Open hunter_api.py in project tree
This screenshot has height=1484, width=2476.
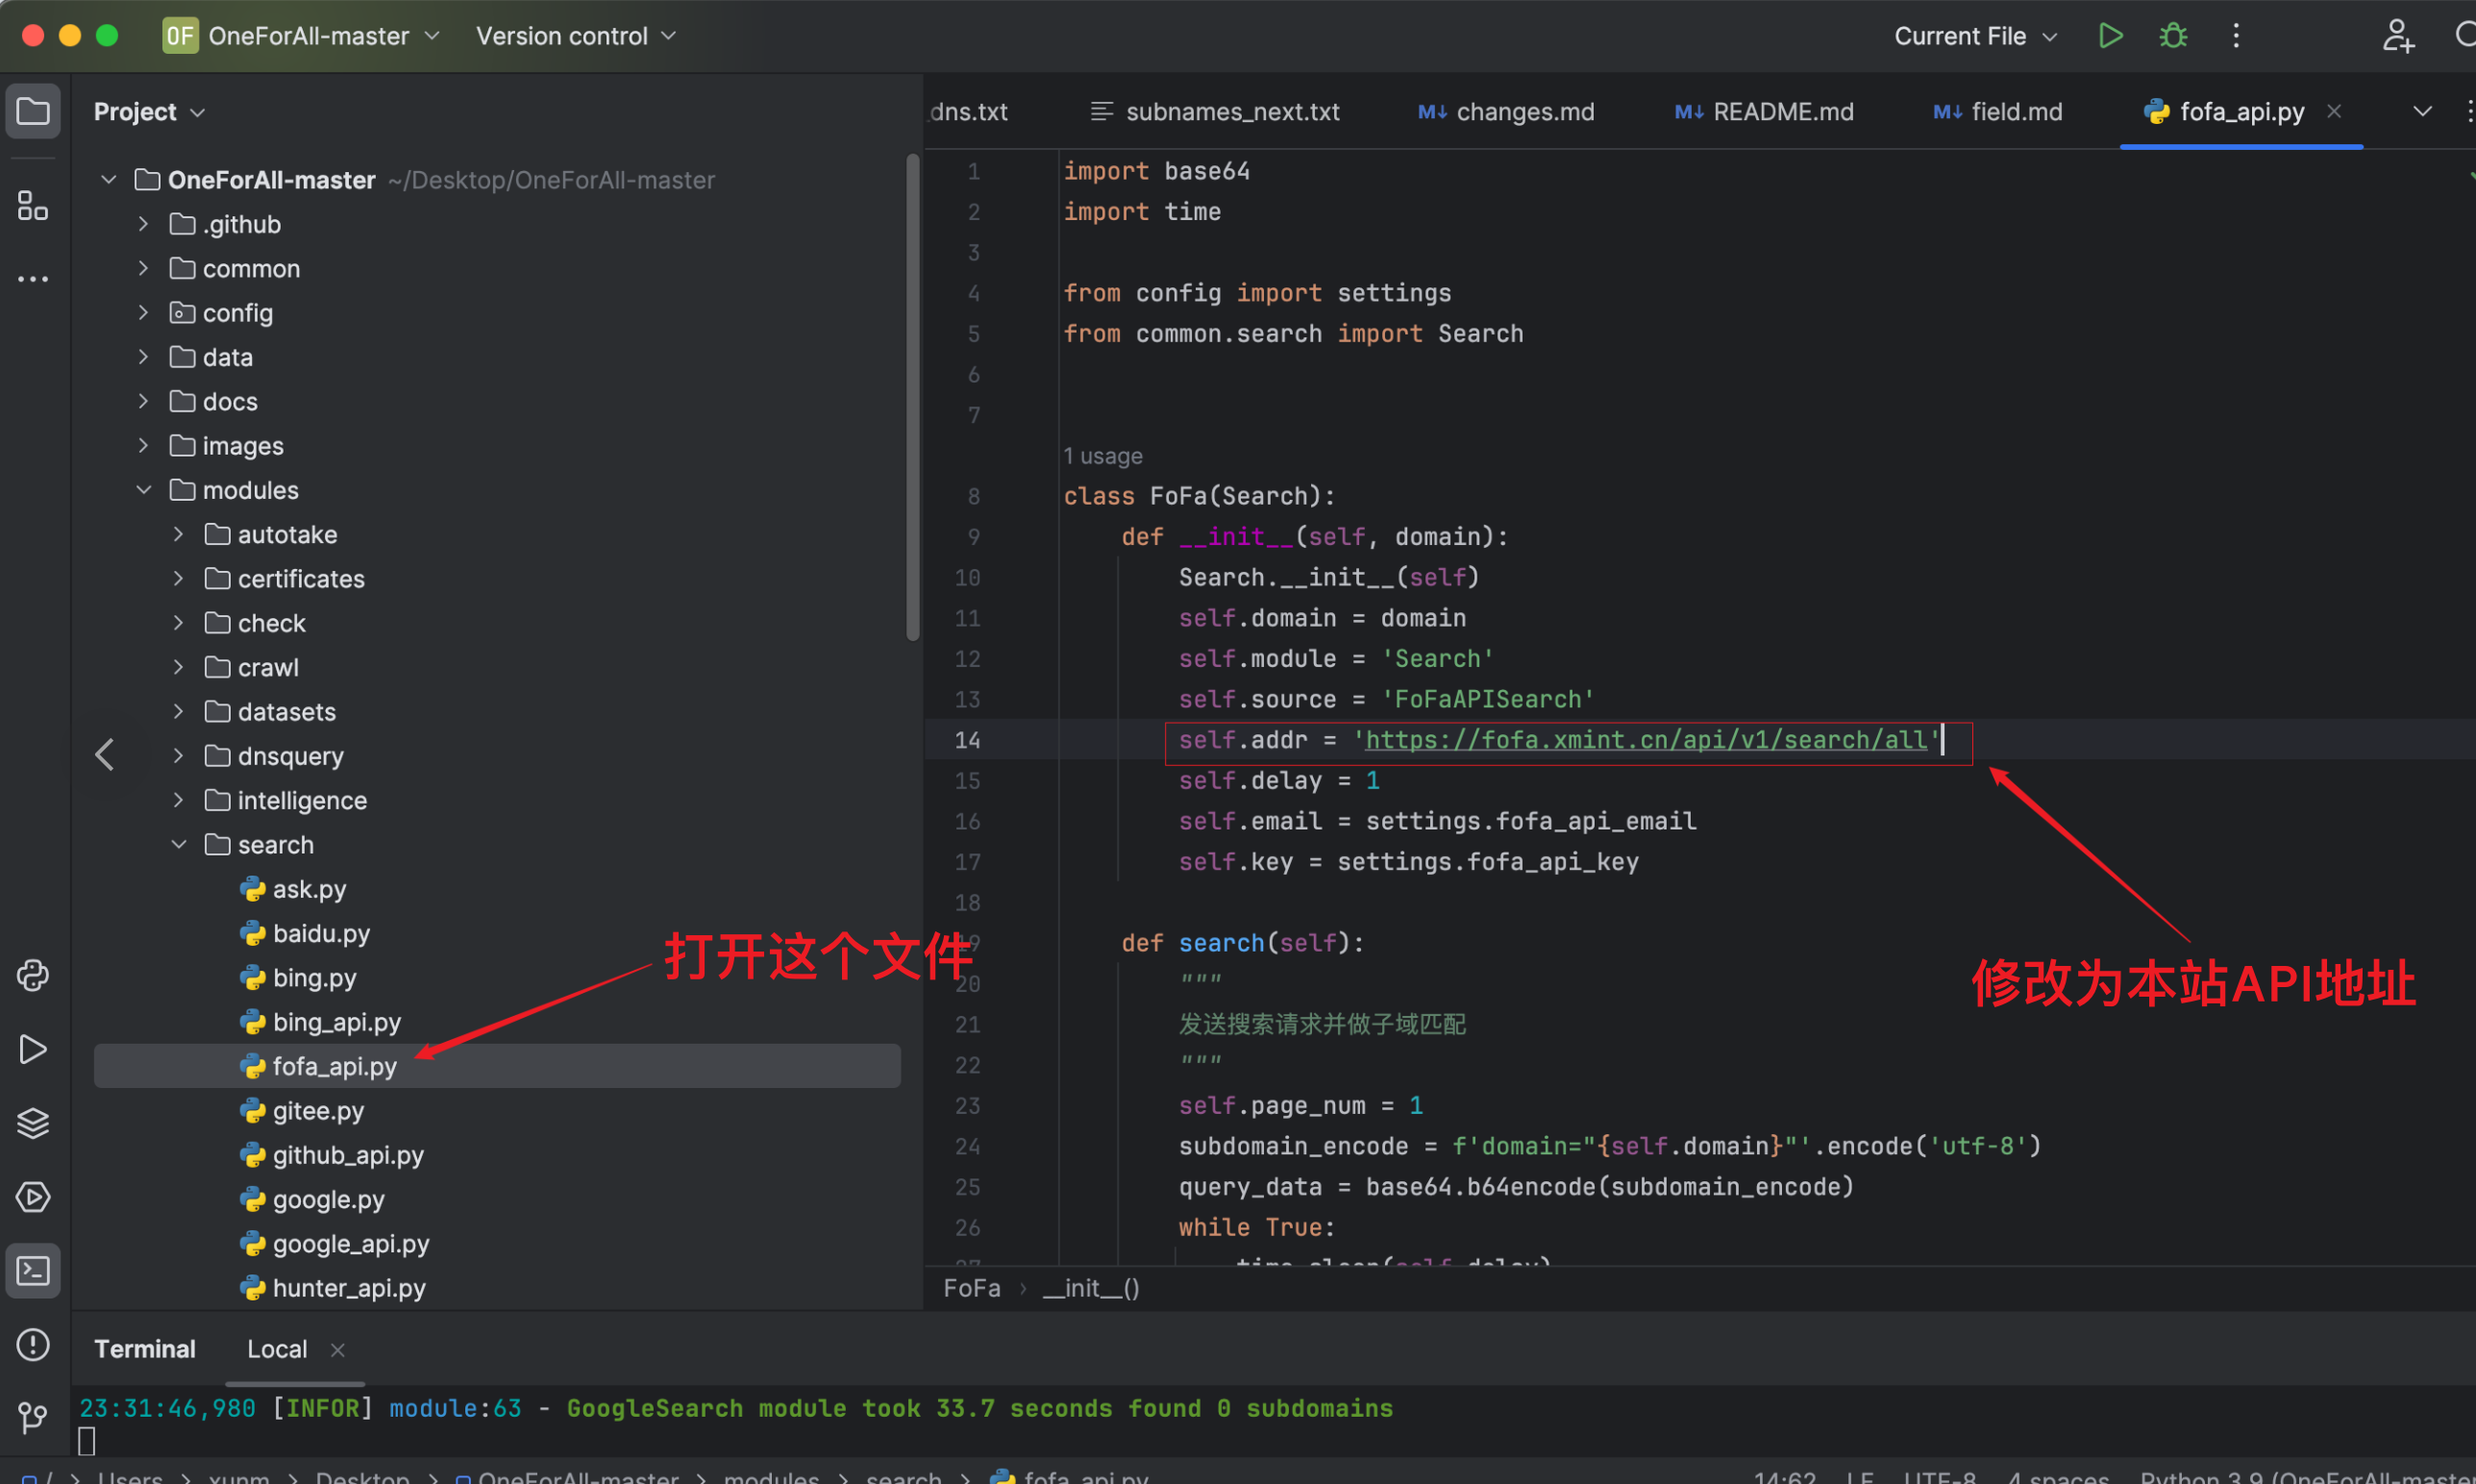(348, 1288)
